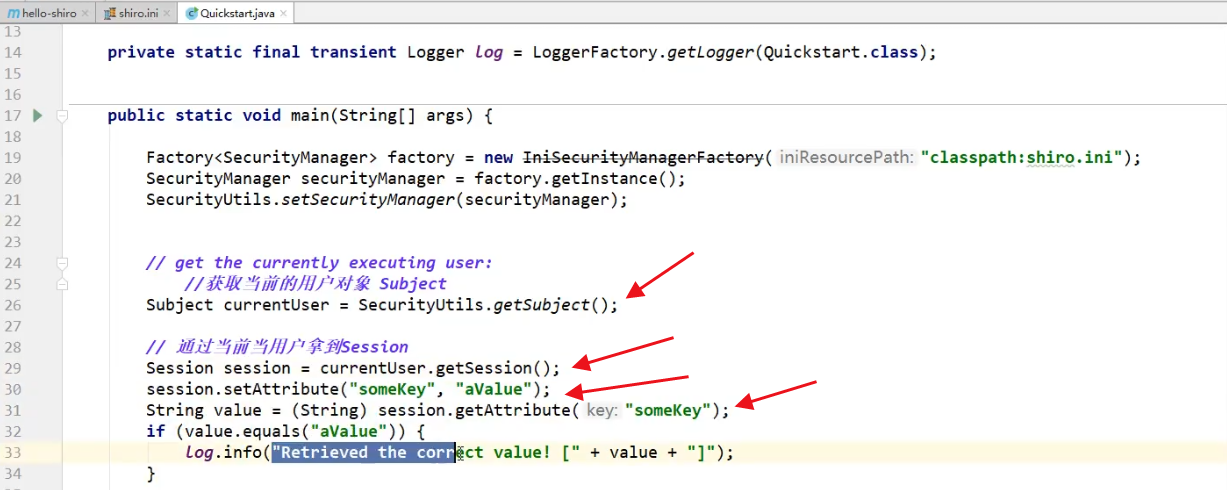Viewport: 1227px width, 490px height.
Task: Click line number 26 in the gutter
Action: coord(13,305)
